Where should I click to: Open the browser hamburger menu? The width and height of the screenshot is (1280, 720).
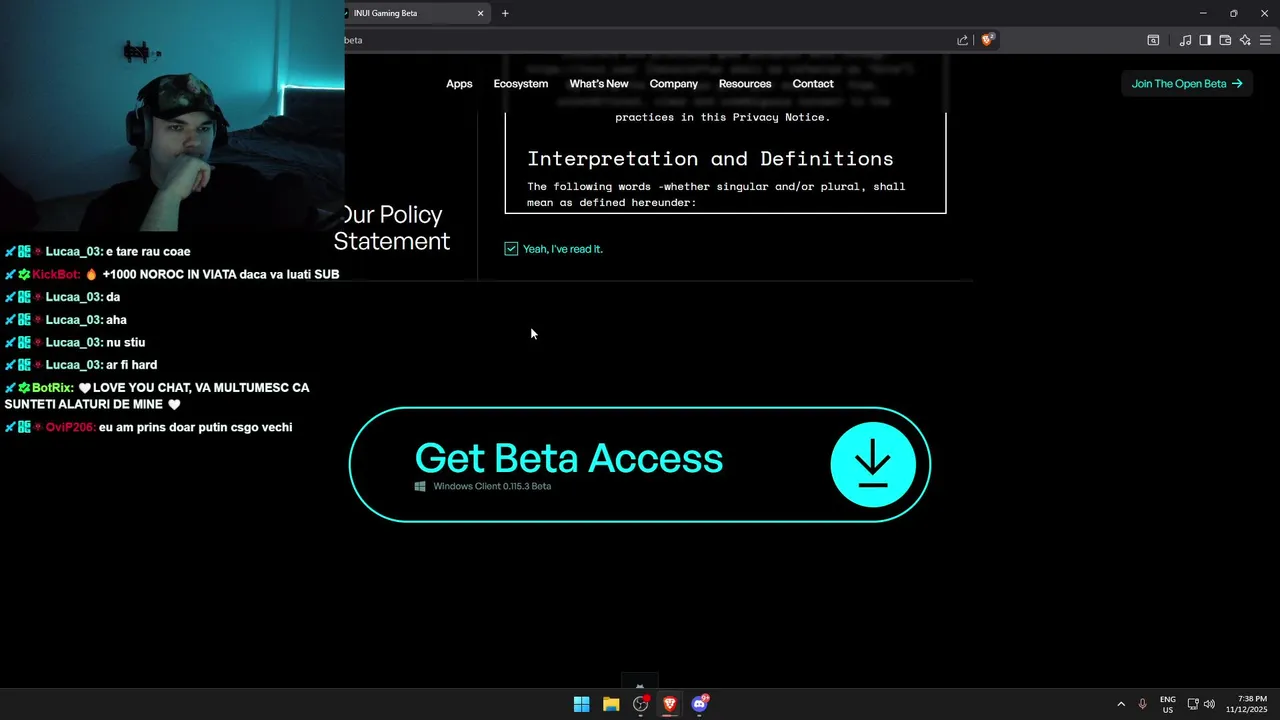click(x=1265, y=40)
